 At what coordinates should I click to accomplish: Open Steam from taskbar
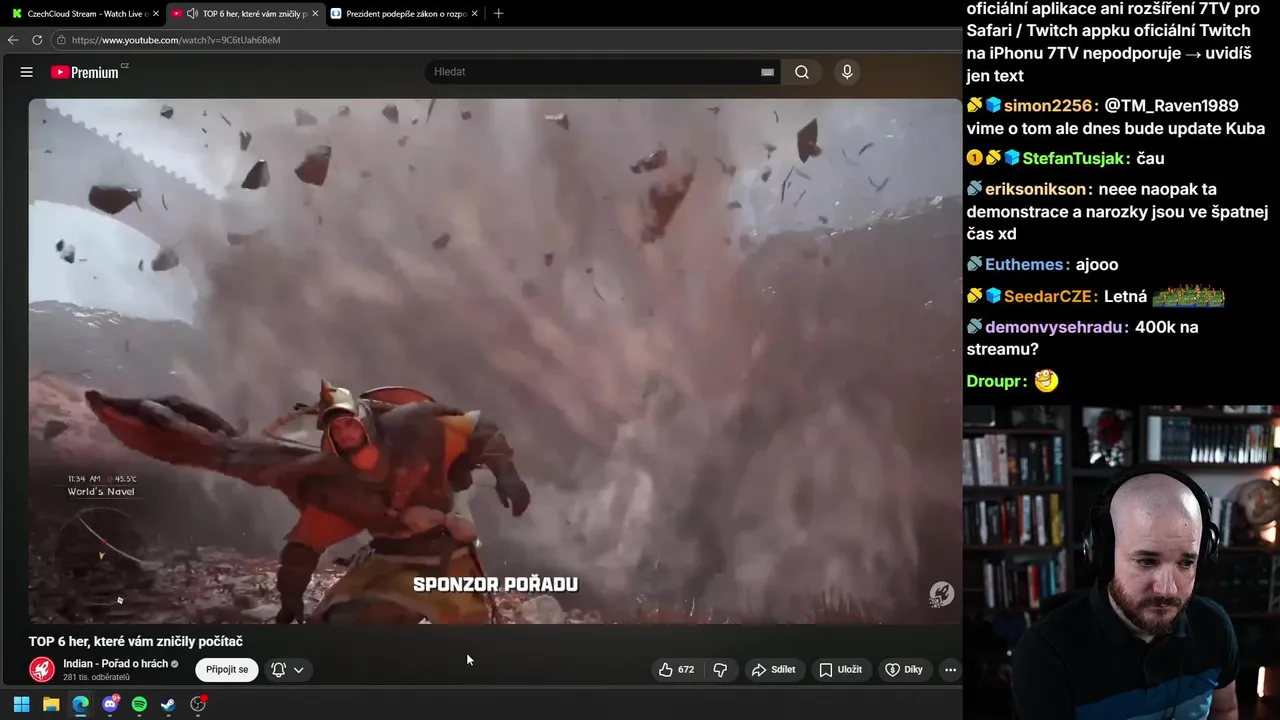(168, 704)
